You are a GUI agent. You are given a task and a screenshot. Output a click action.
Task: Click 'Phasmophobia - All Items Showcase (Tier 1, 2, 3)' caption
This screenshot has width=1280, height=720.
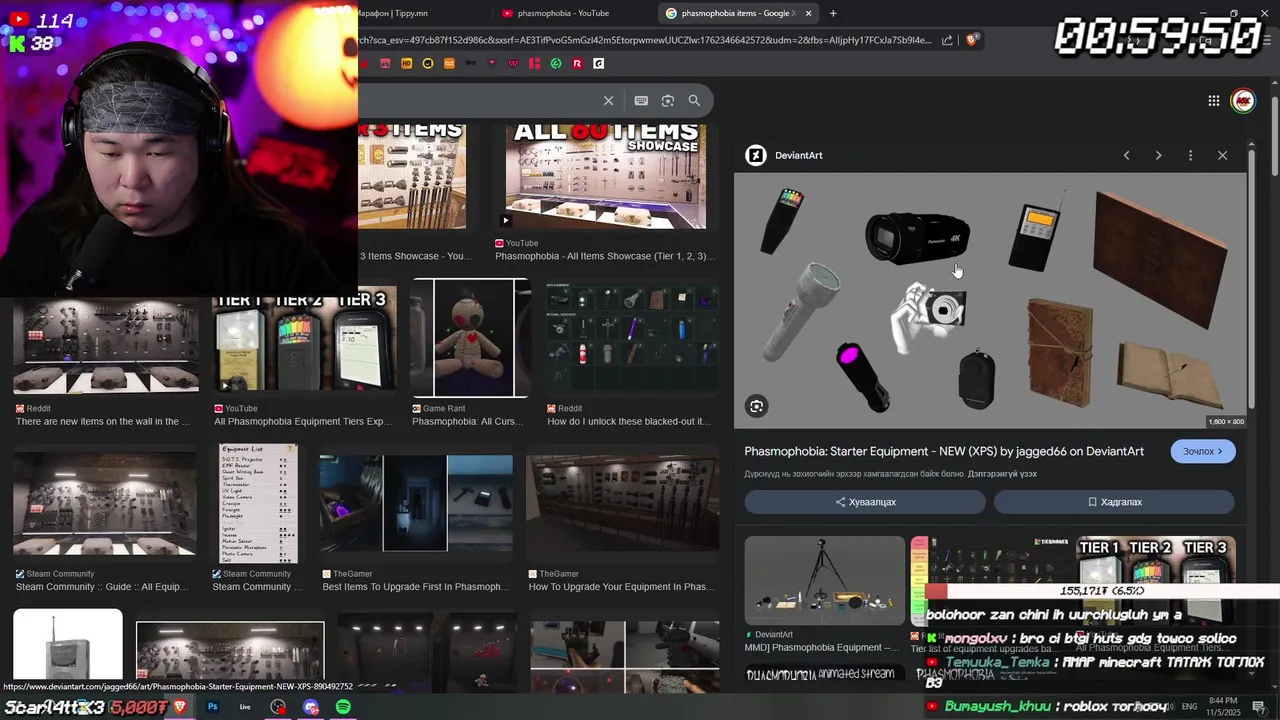(605, 256)
